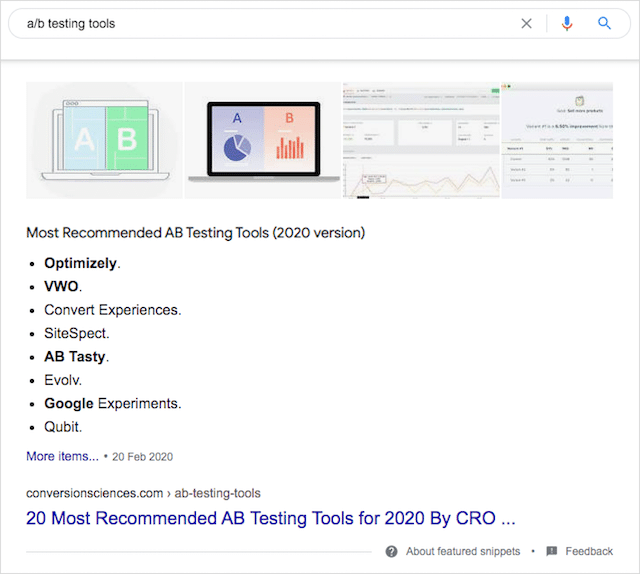Click the Most Recommended AB Testing Tools heading

(x=195, y=233)
